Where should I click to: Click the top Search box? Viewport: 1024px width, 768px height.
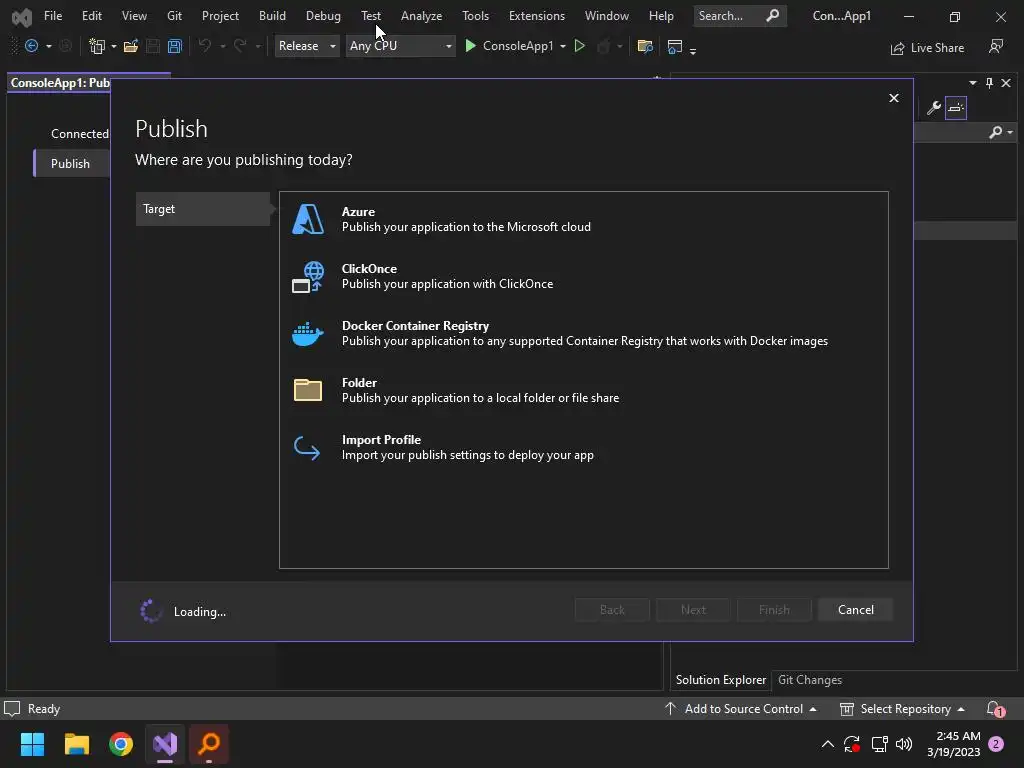click(740, 16)
